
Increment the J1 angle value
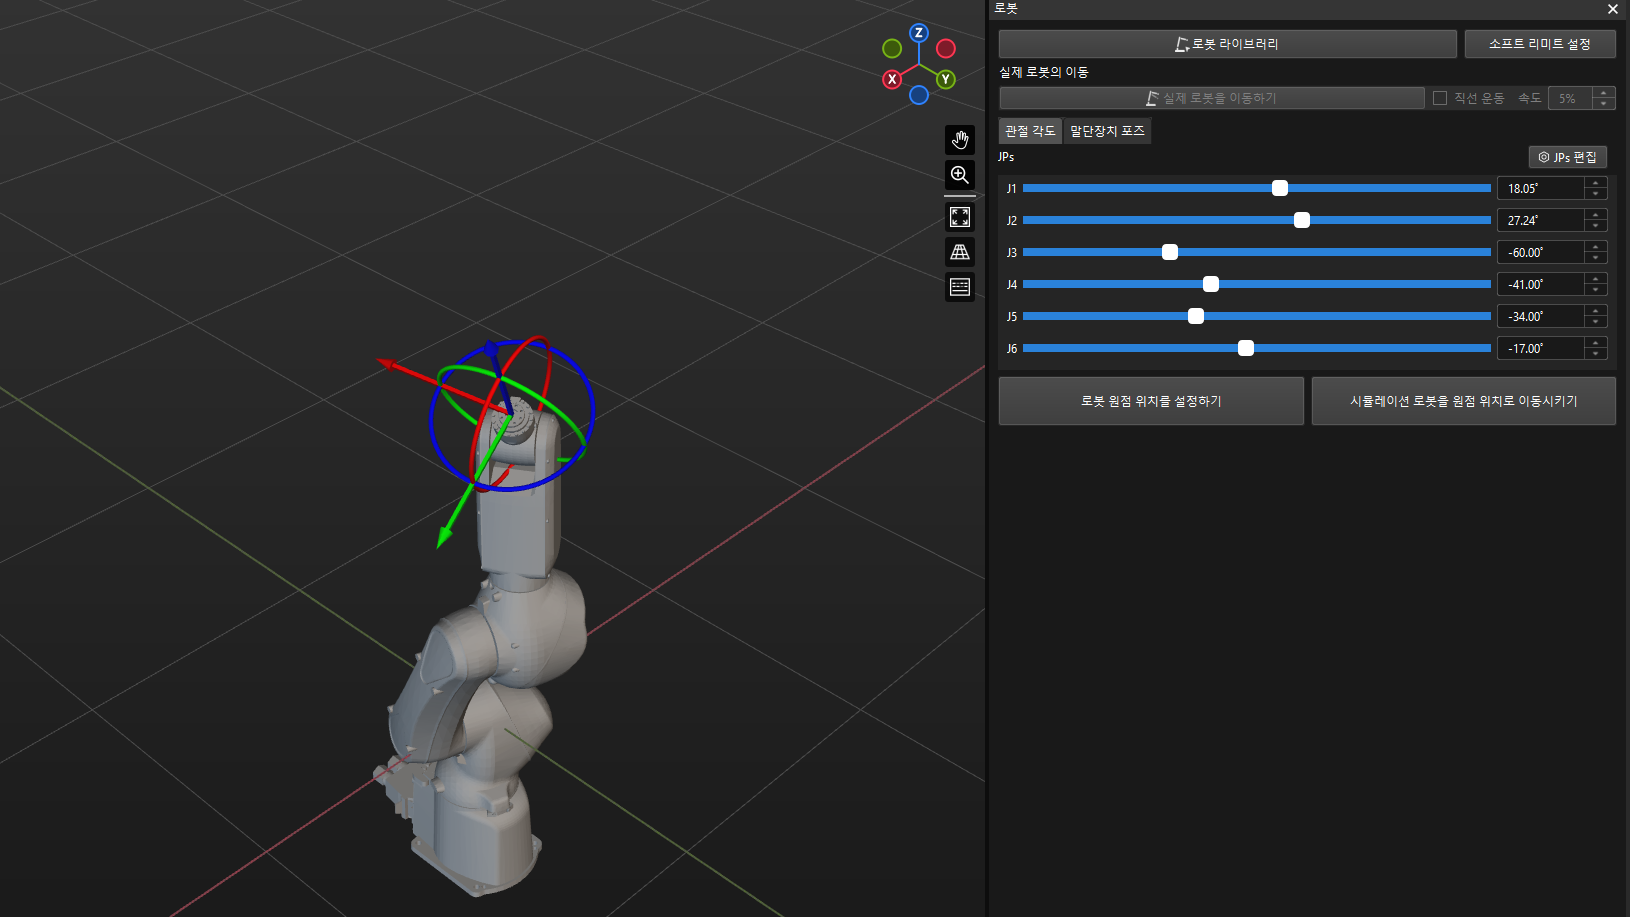tap(1596, 183)
